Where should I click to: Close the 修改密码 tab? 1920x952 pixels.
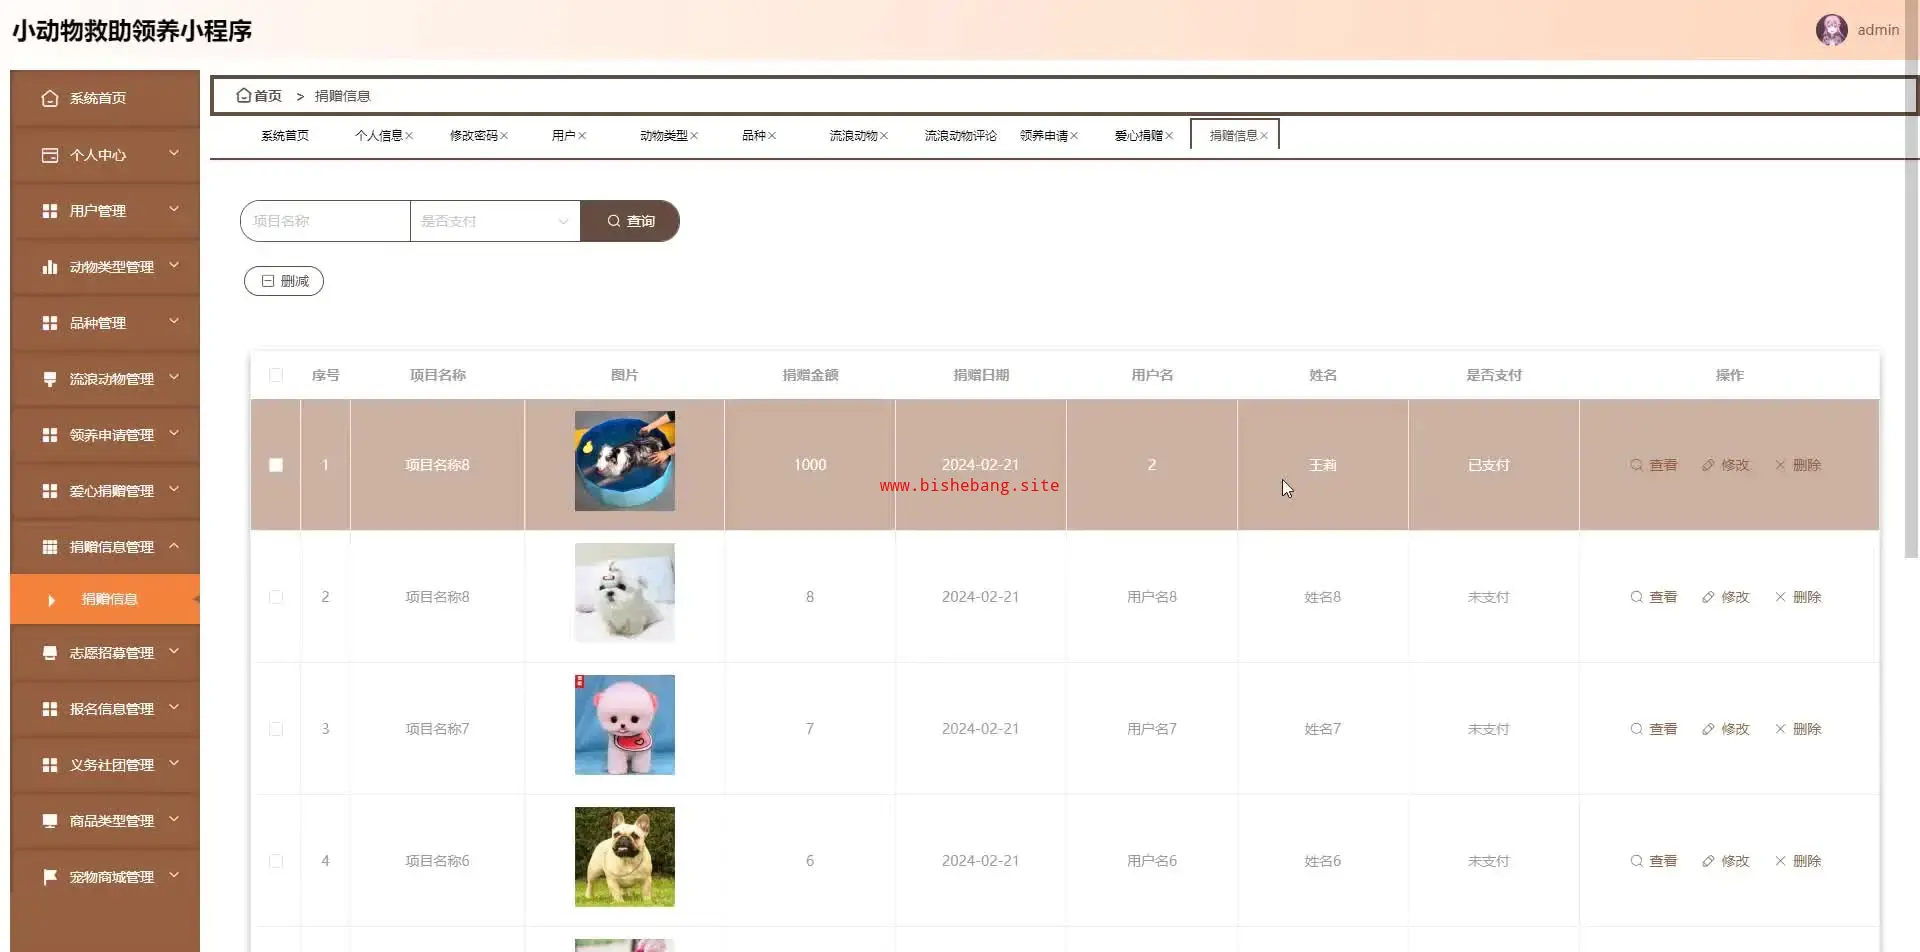pos(504,136)
